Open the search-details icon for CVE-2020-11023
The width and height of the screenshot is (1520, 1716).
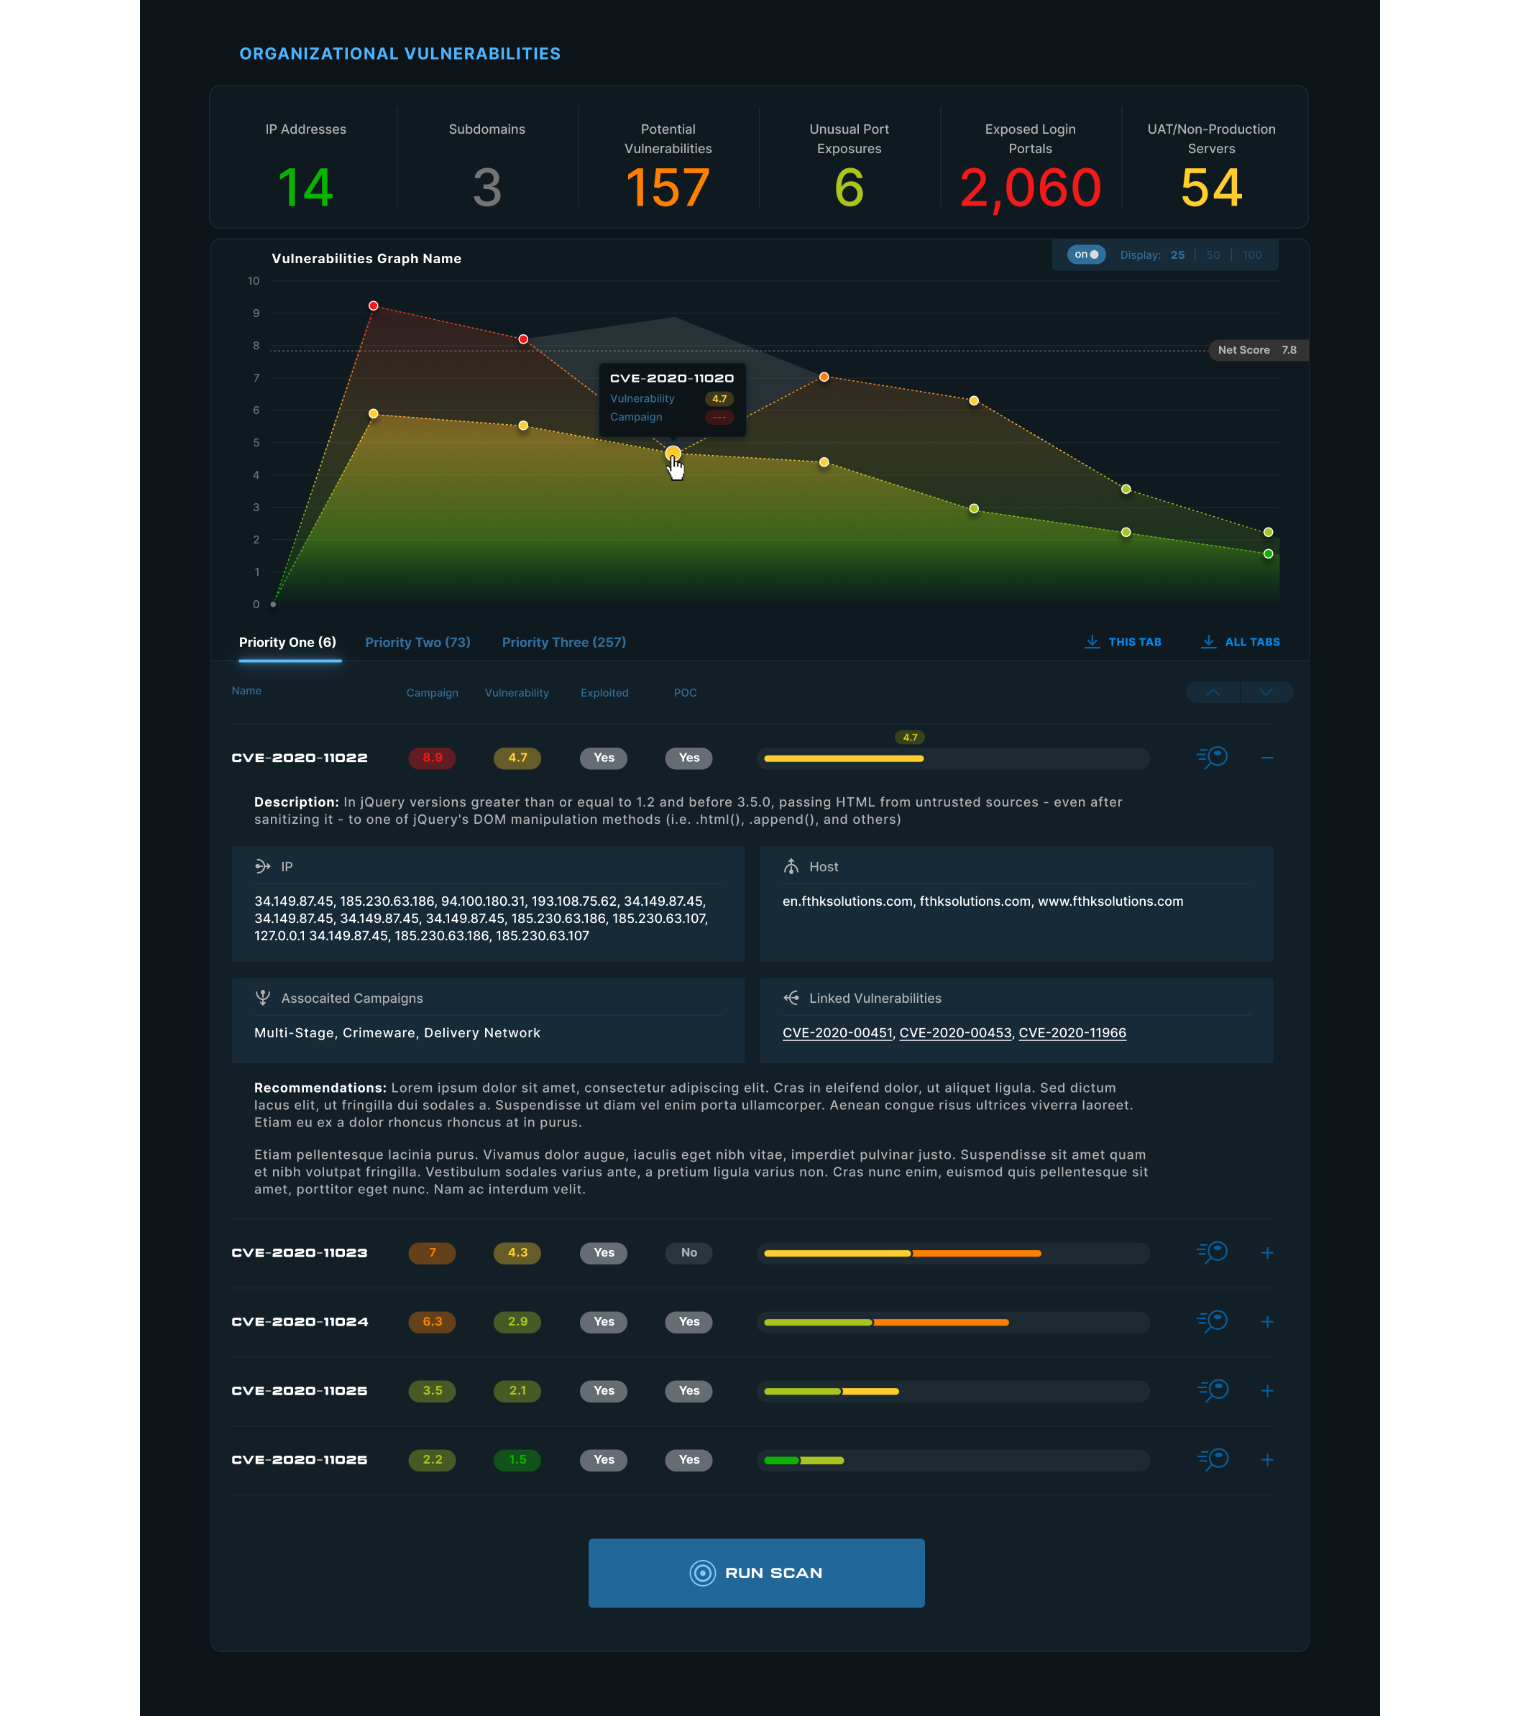click(x=1212, y=1252)
